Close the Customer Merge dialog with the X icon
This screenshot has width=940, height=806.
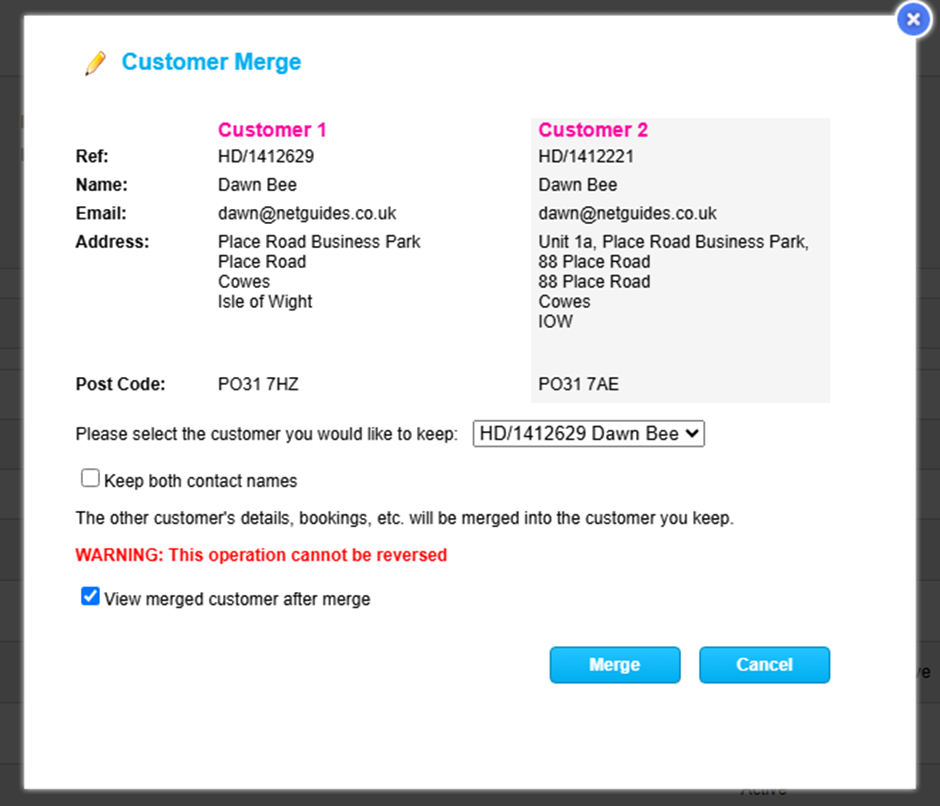pos(913,19)
